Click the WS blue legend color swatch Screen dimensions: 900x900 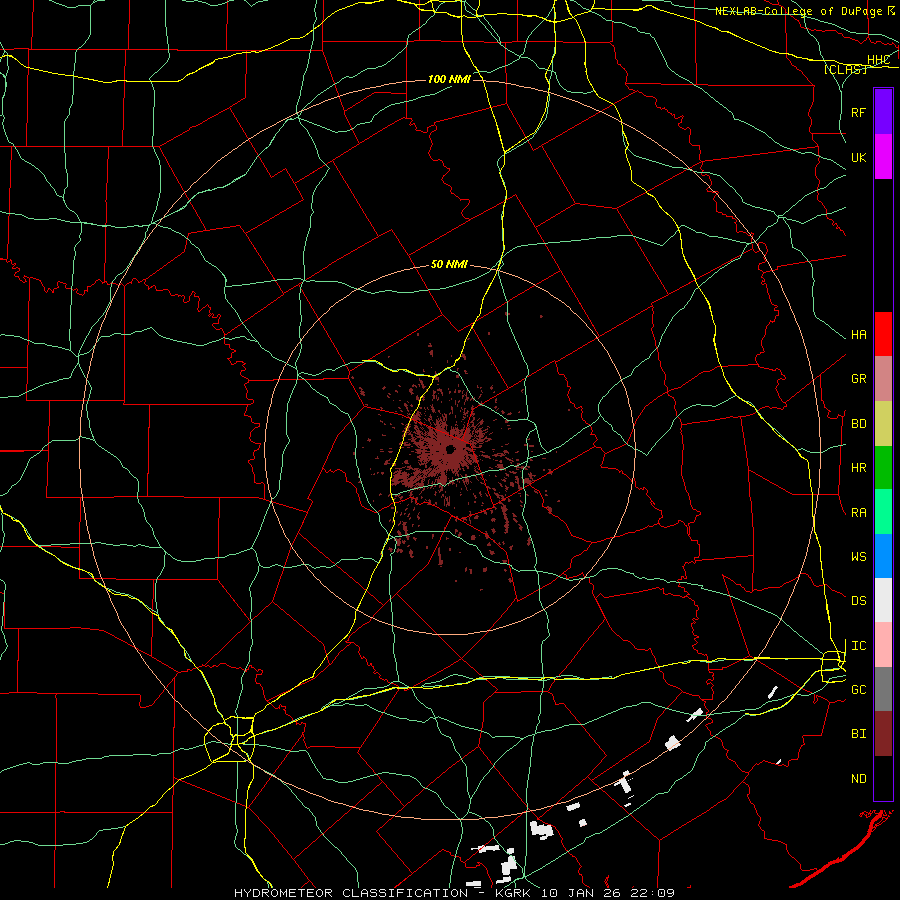coord(883,556)
